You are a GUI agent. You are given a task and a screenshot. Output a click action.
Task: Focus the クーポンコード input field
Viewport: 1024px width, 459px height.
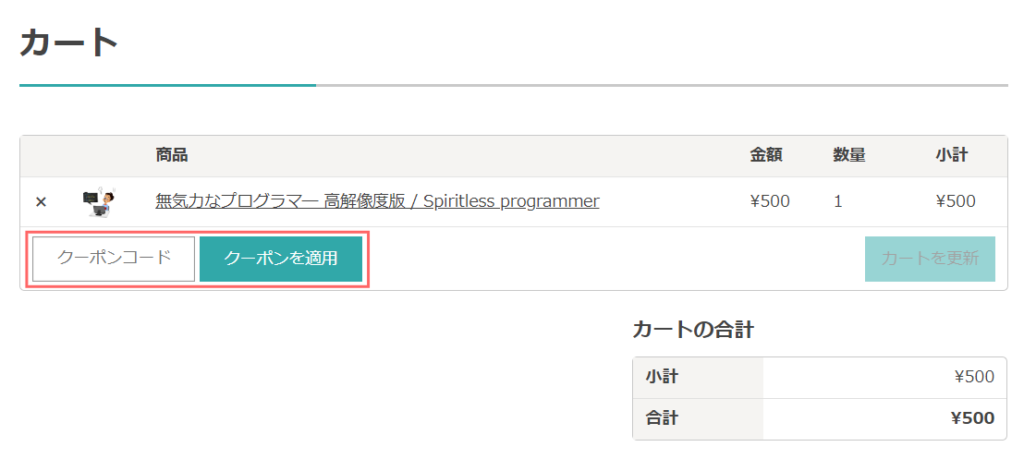114,259
